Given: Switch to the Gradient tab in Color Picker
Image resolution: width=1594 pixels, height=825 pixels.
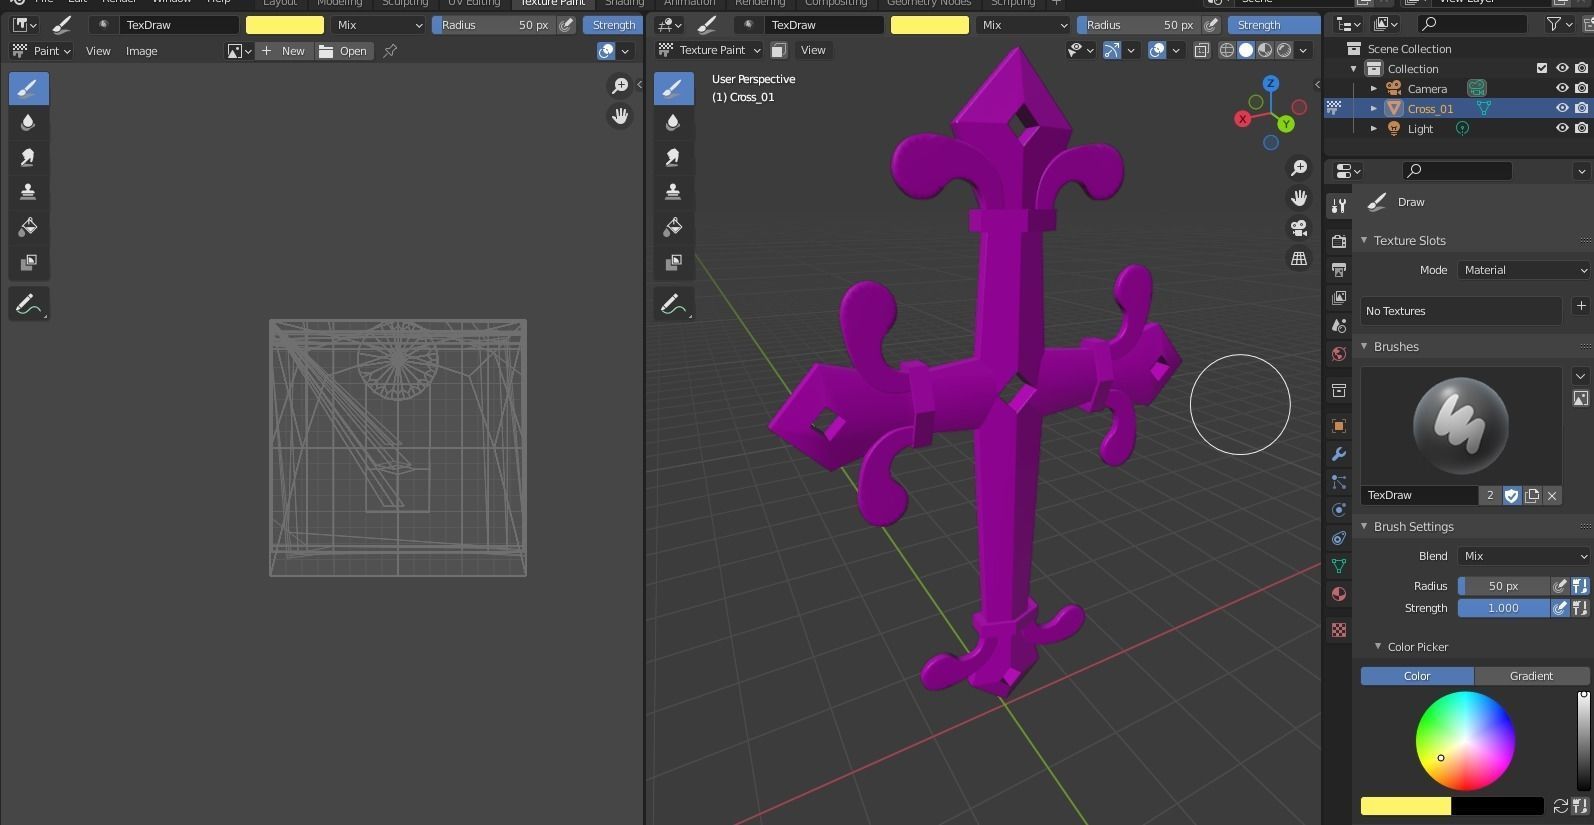Looking at the screenshot, I should pyautogui.click(x=1531, y=676).
